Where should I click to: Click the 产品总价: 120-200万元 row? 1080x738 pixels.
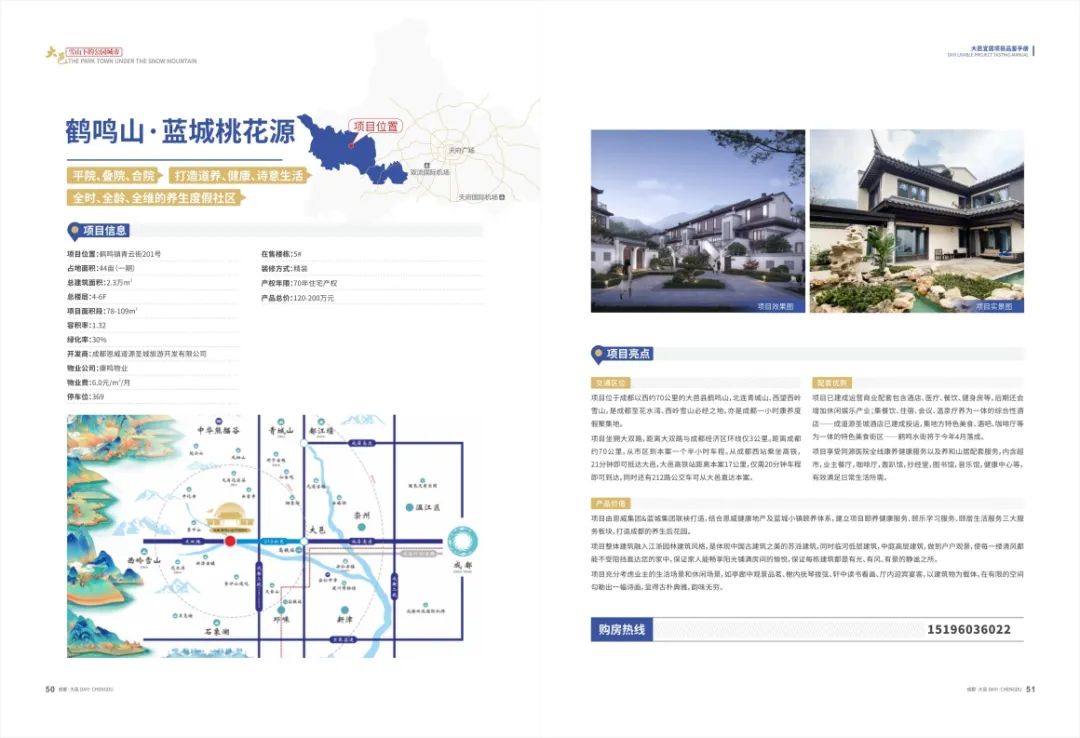[372, 298]
